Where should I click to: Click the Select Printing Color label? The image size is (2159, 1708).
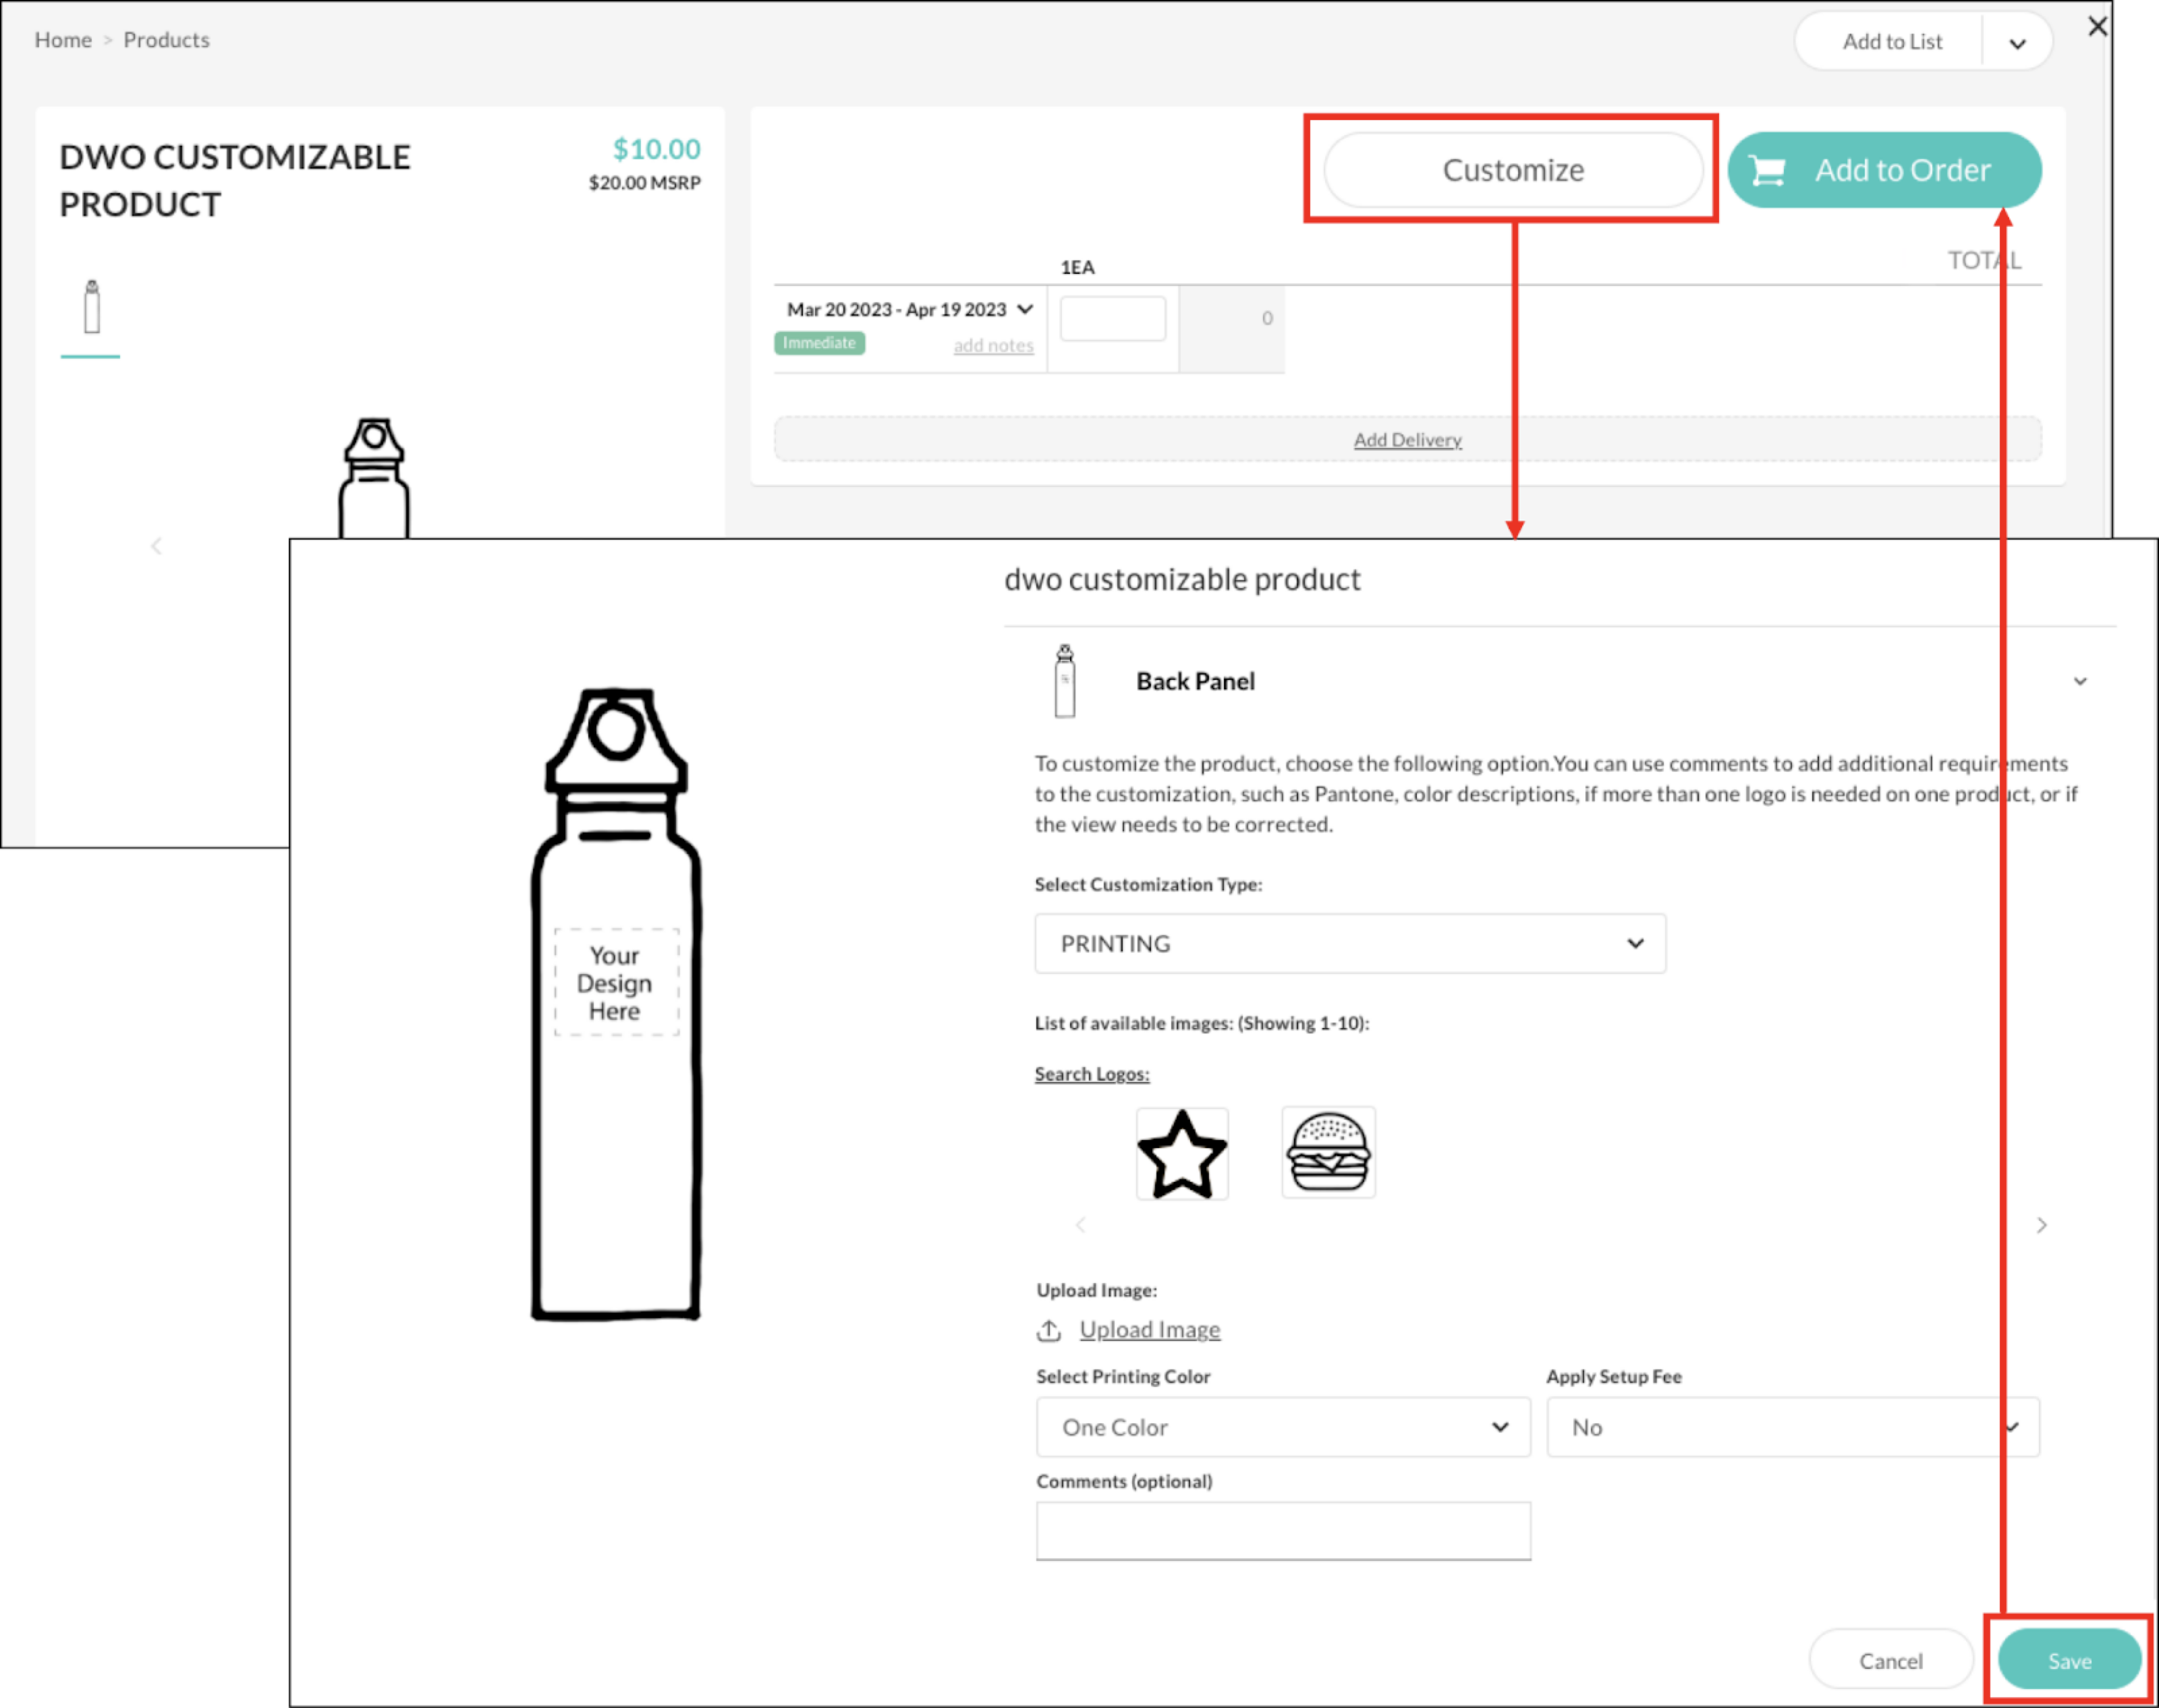pos(1123,1377)
